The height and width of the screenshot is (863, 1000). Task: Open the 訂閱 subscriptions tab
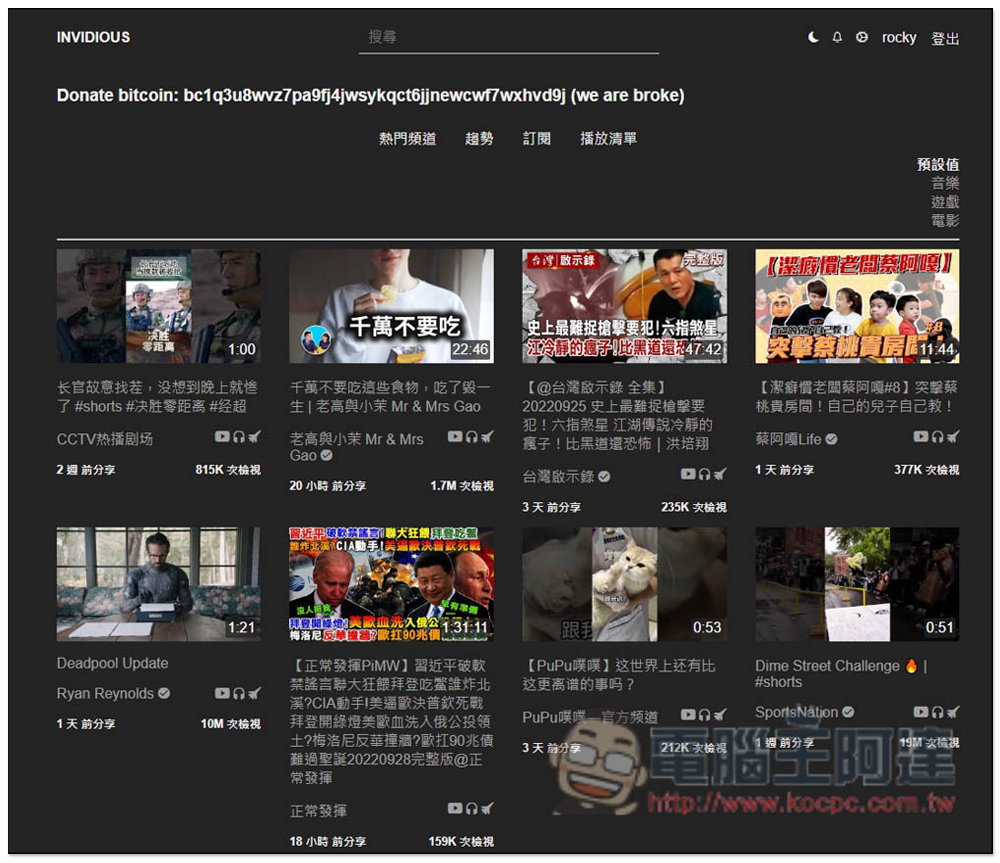point(537,139)
